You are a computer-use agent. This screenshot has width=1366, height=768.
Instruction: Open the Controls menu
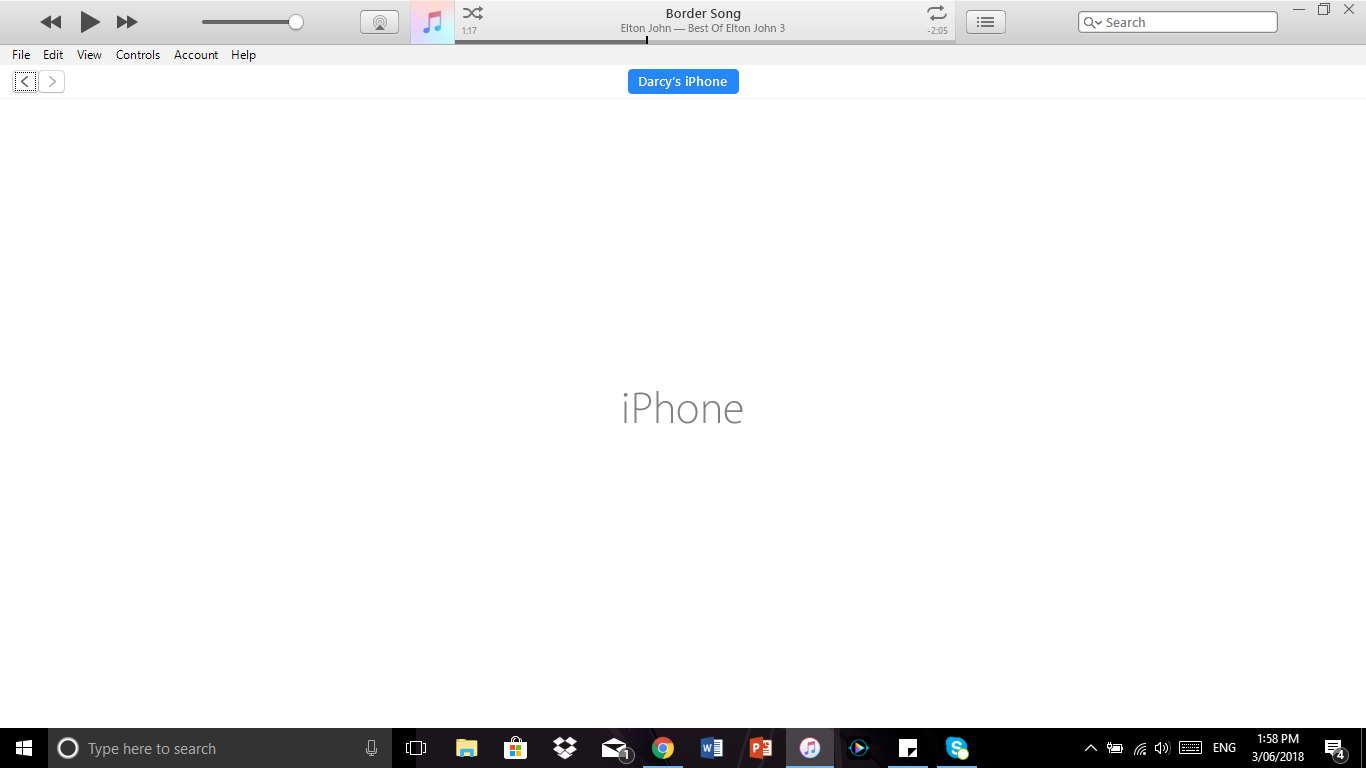pos(138,55)
